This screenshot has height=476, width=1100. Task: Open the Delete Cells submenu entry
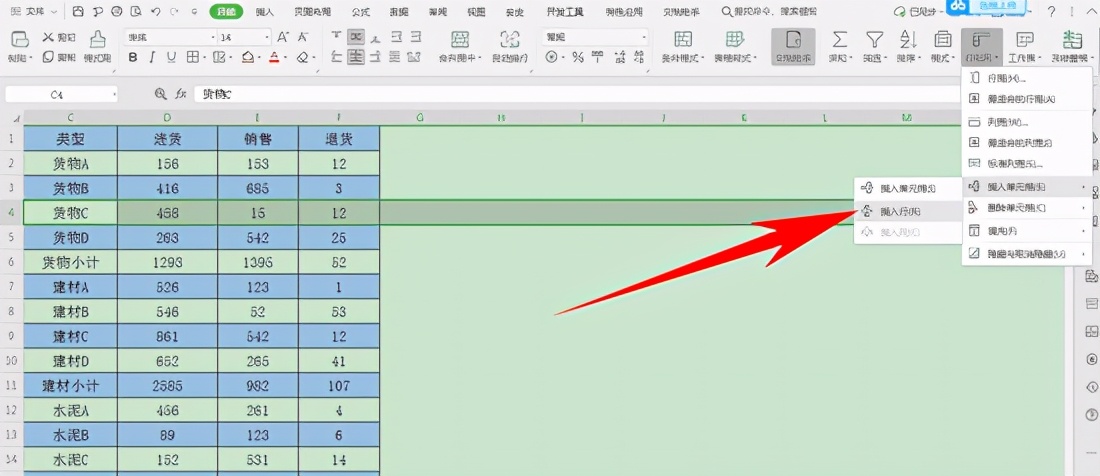1028,208
